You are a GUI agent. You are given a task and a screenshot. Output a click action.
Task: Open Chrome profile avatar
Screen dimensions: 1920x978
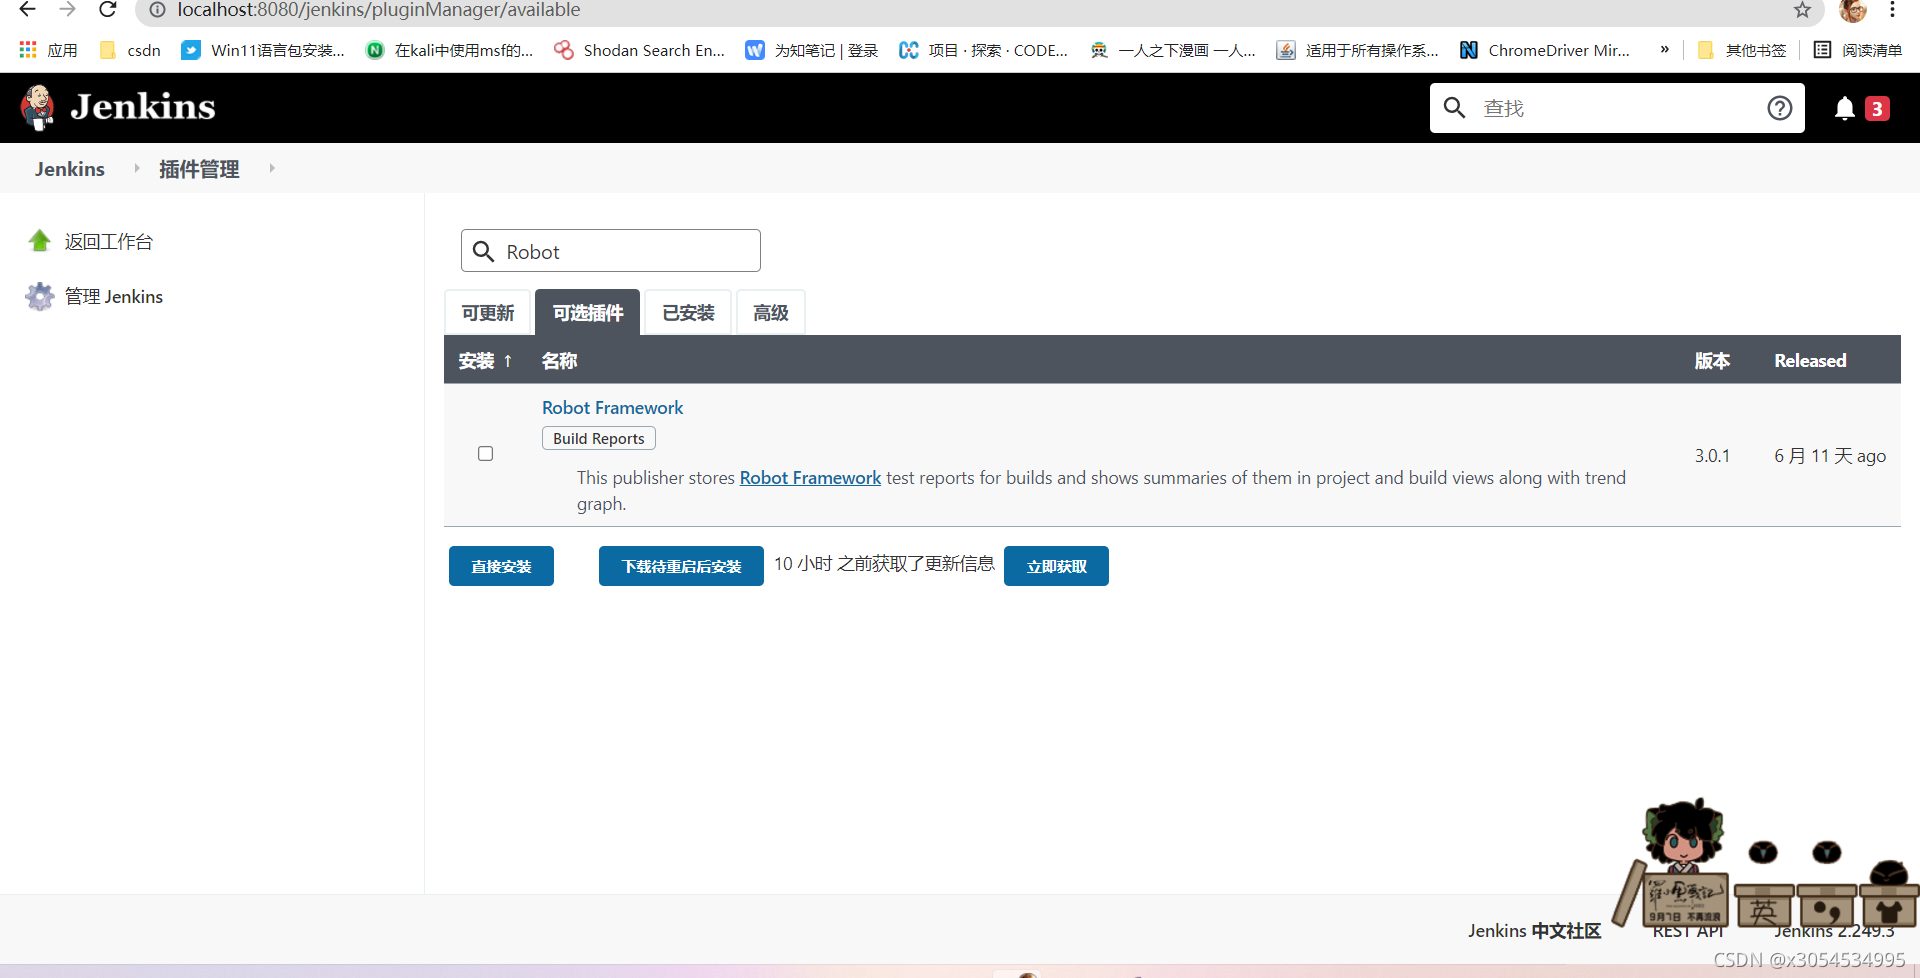[x=1852, y=10]
